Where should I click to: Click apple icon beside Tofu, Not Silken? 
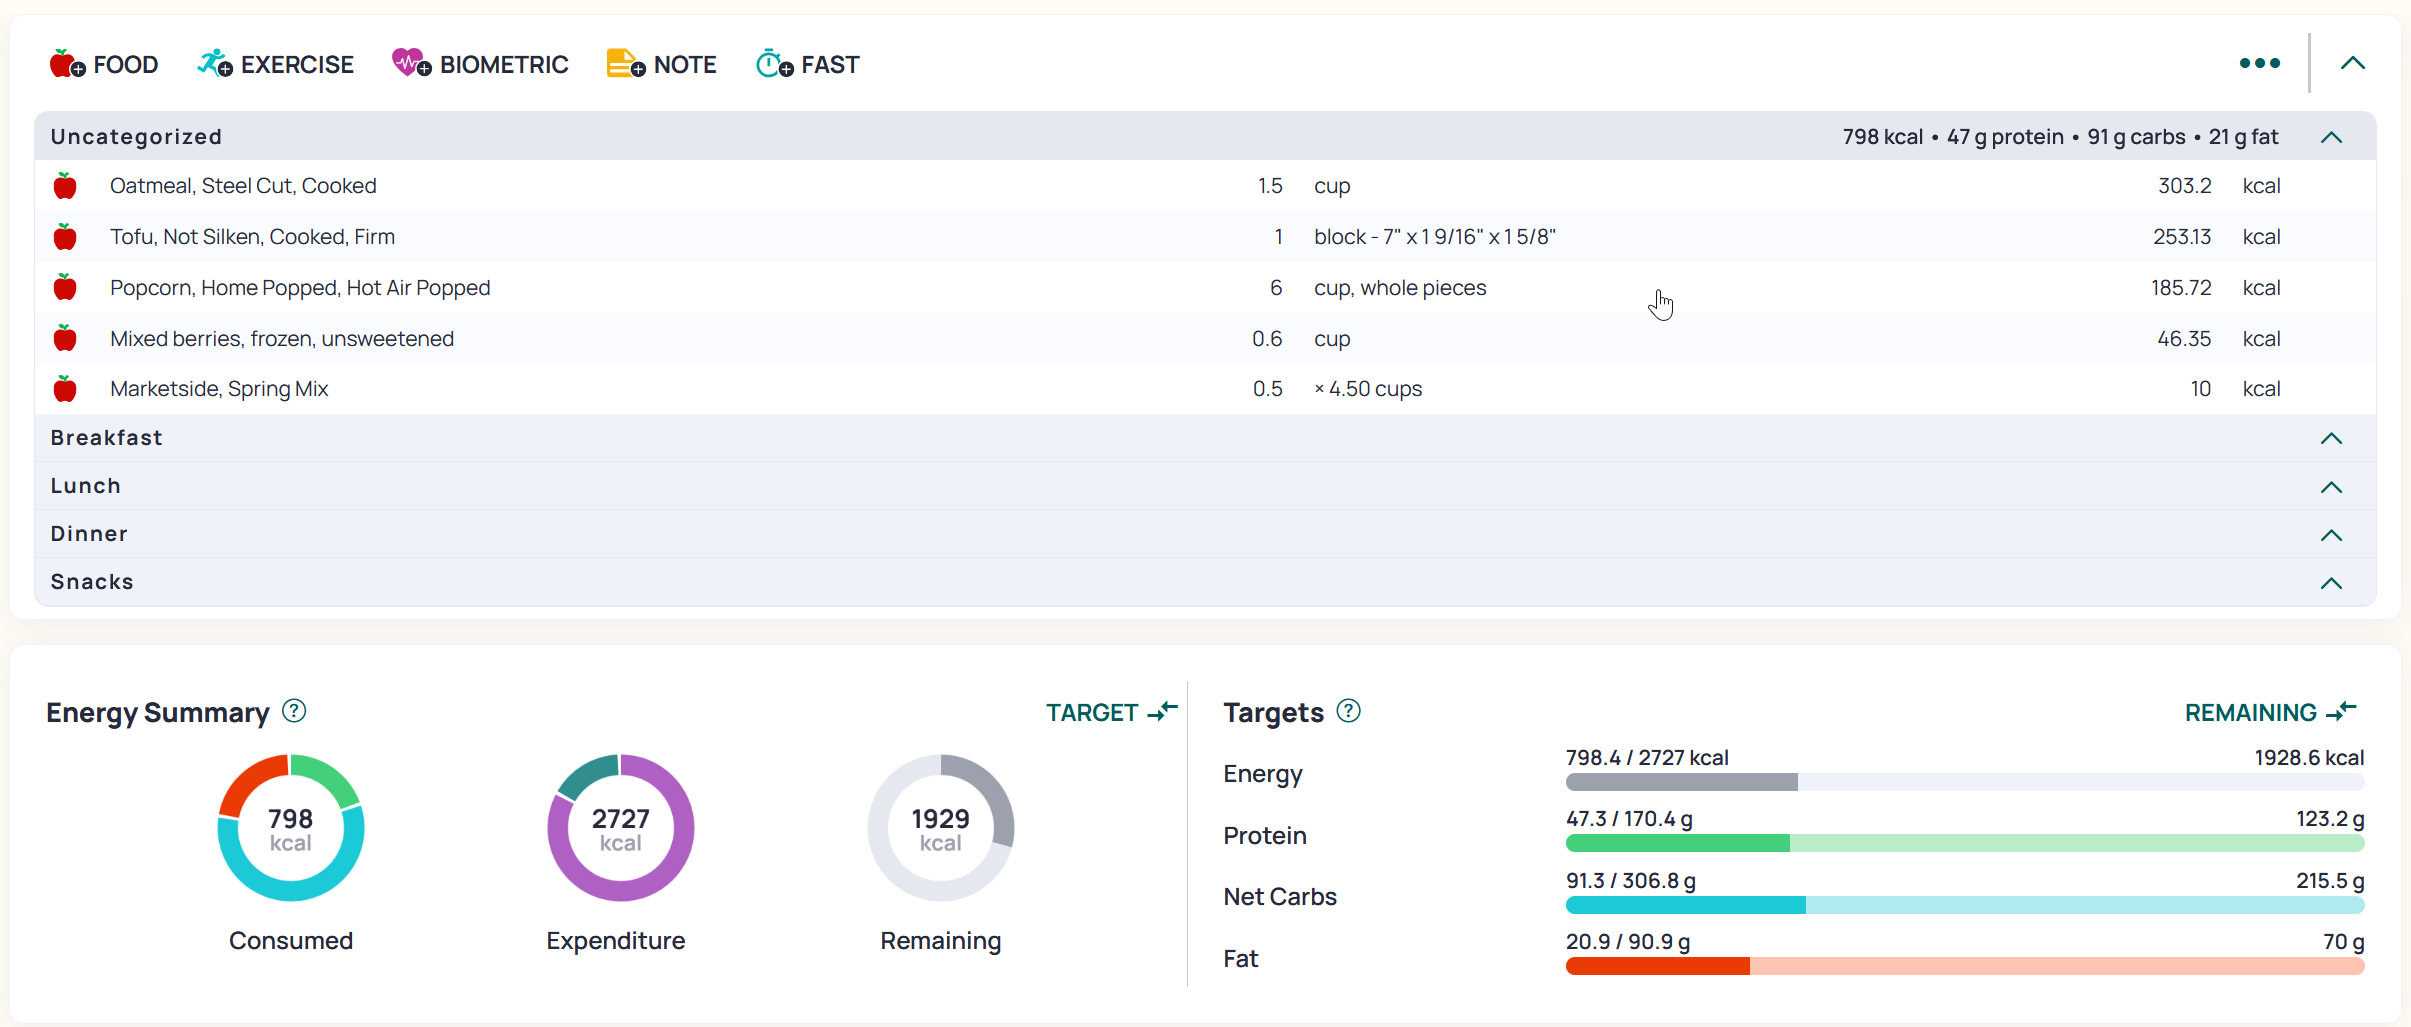pos(65,237)
